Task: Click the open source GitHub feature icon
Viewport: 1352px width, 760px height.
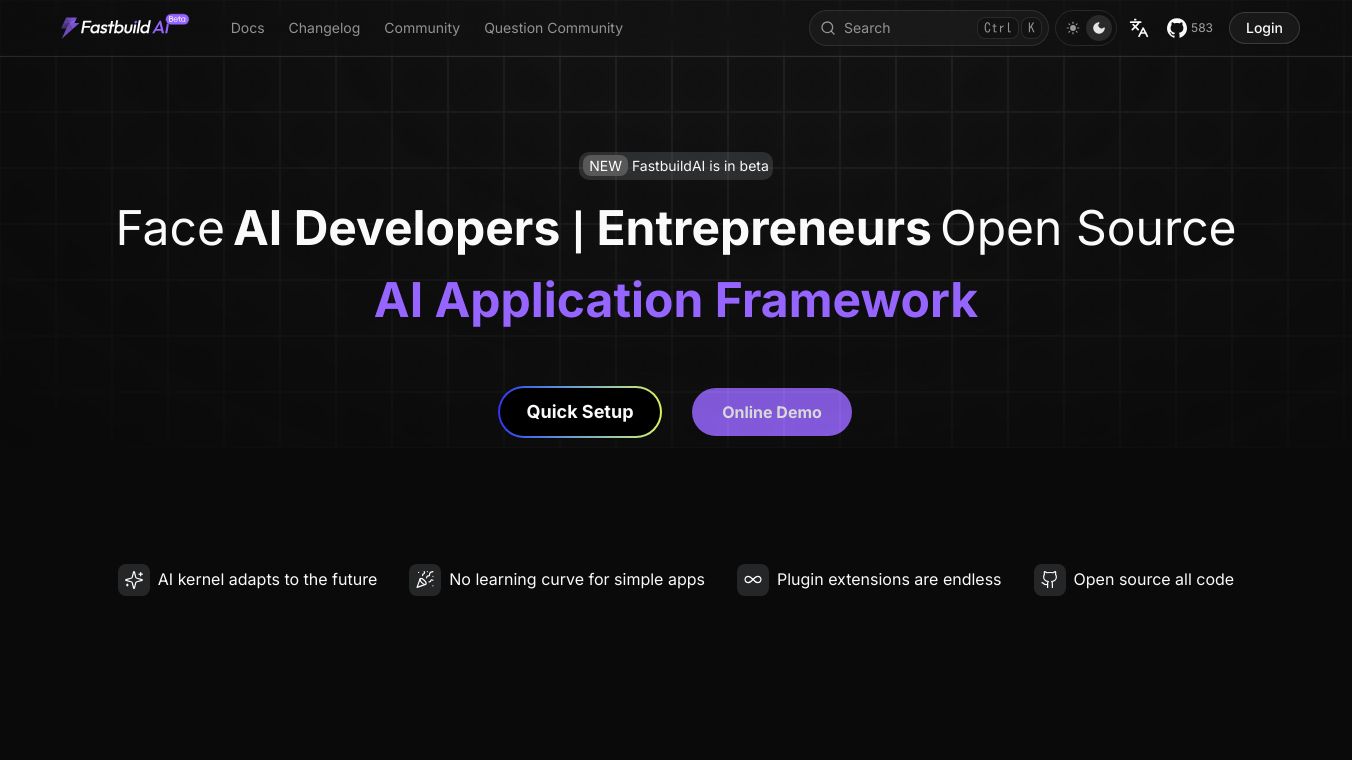Action: 1050,580
